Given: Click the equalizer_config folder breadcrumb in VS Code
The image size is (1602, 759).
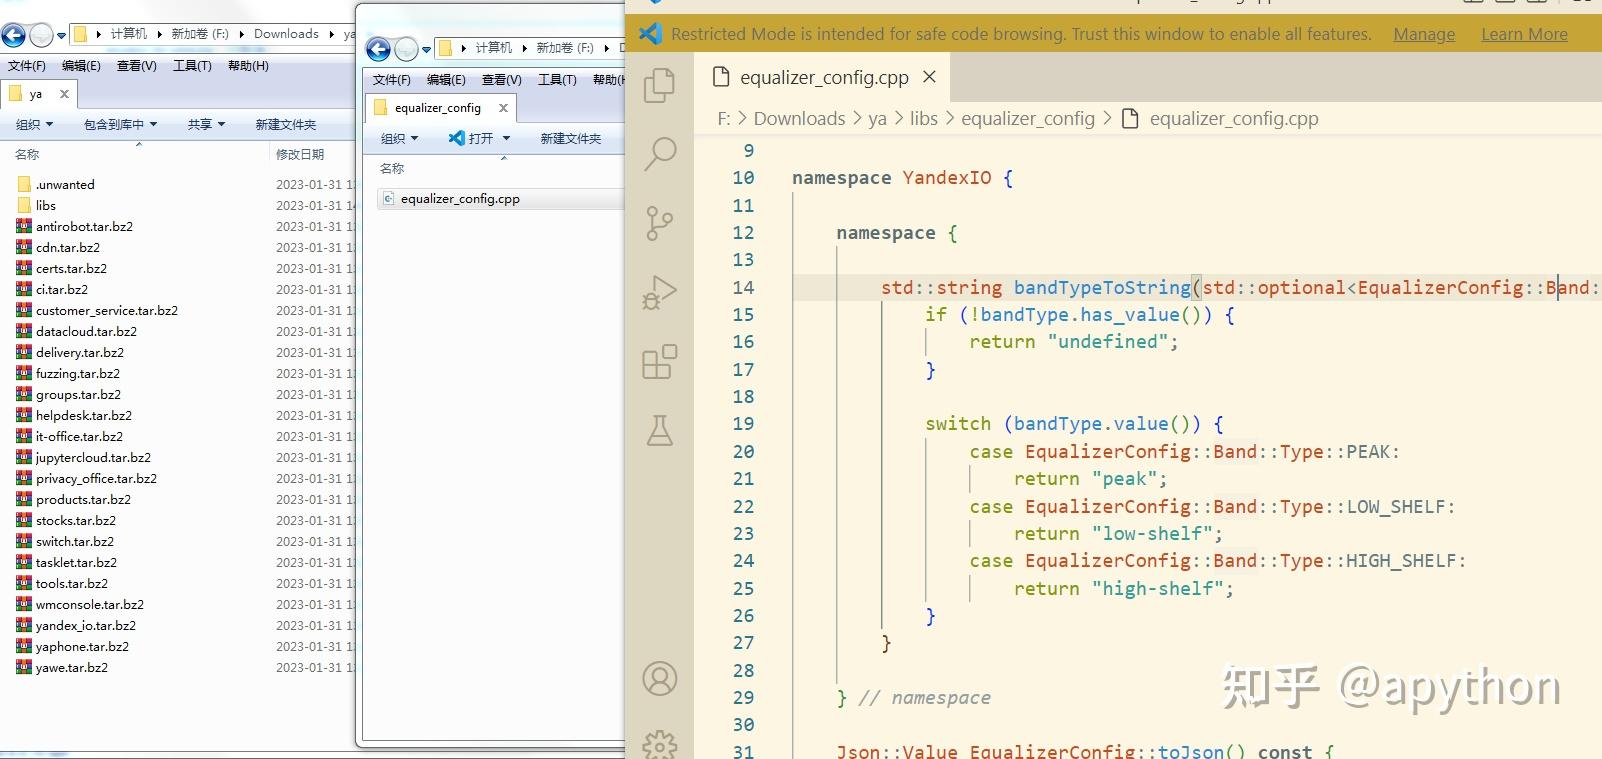Looking at the screenshot, I should click(x=1028, y=119).
